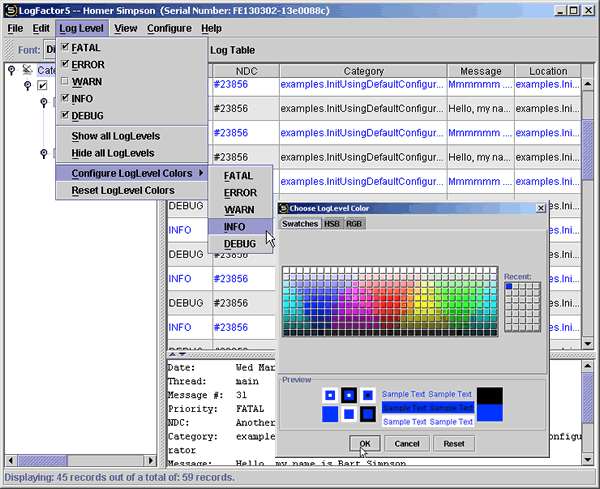This screenshot has height=489, width=600.
Task: Click the Categories root node icon
Action: (29, 70)
